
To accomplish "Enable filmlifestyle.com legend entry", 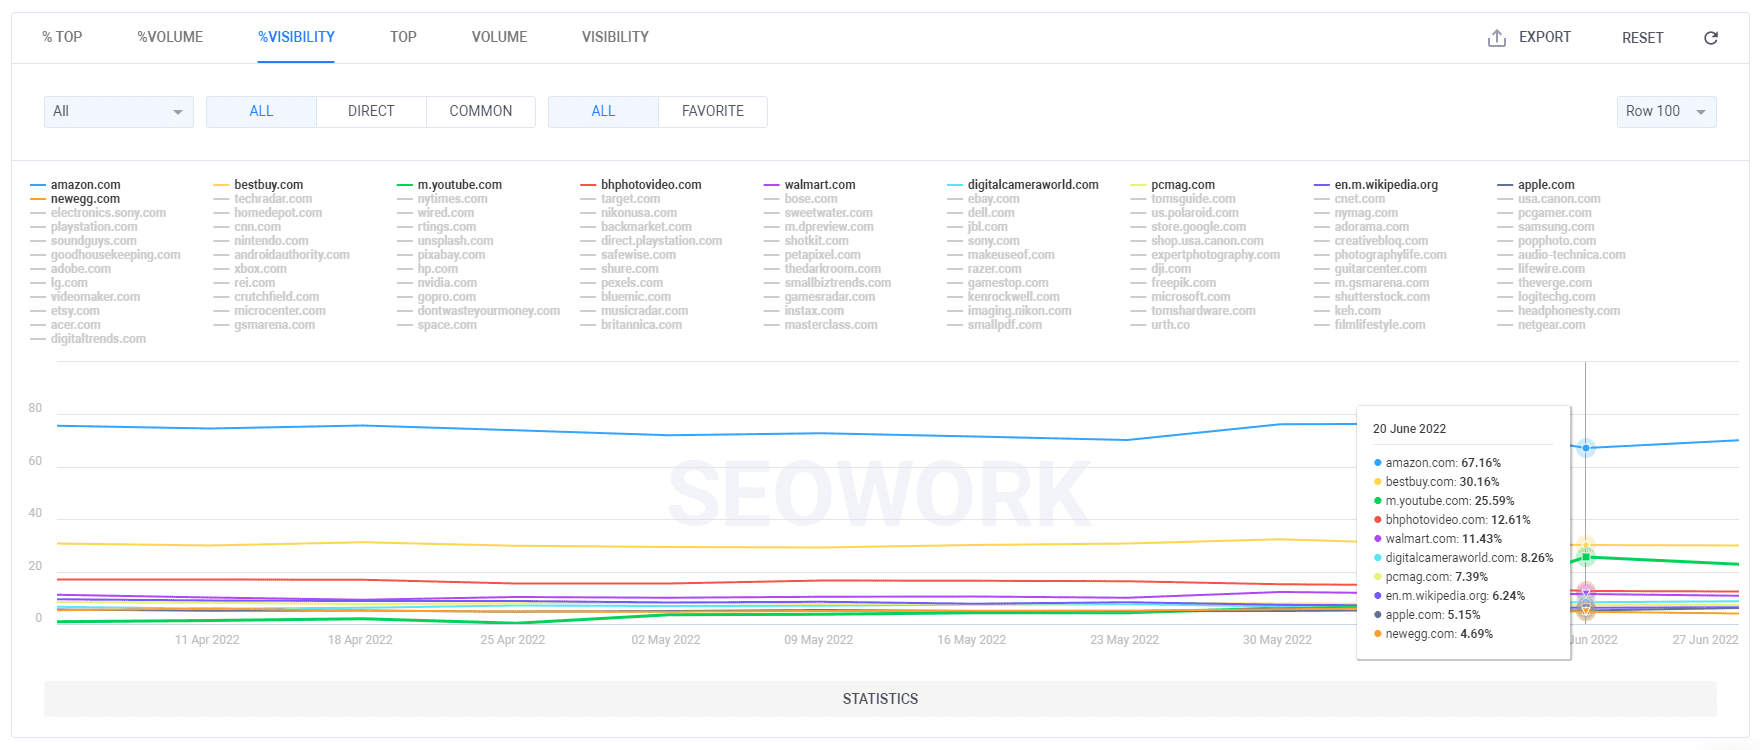I will [1369, 325].
